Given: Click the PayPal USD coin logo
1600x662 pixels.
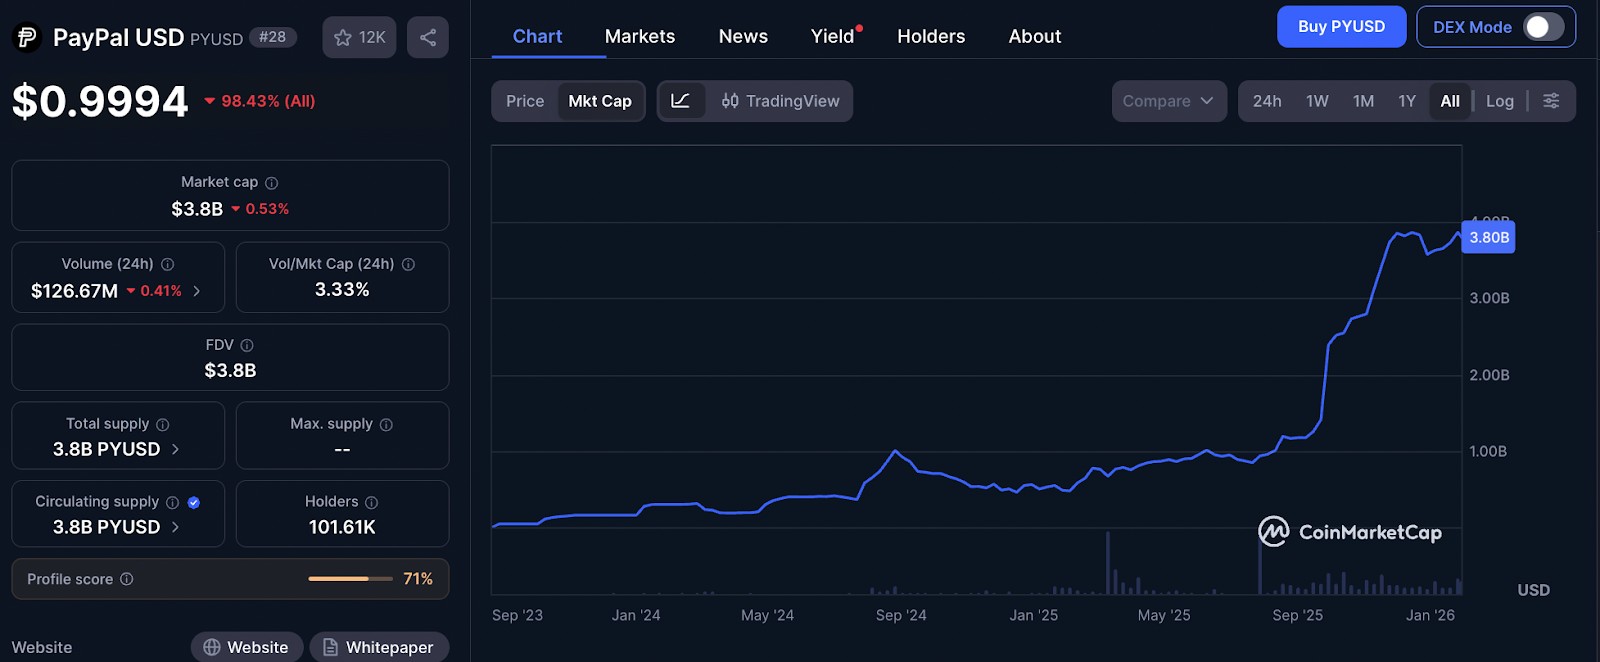Looking at the screenshot, I should [27, 38].
